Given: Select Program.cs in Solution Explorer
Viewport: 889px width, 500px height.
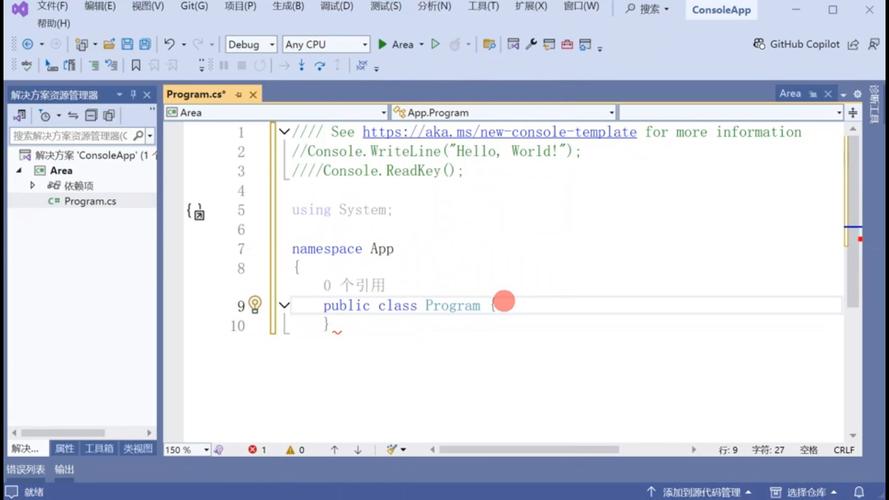Looking at the screenshot, I should point(90,201).
